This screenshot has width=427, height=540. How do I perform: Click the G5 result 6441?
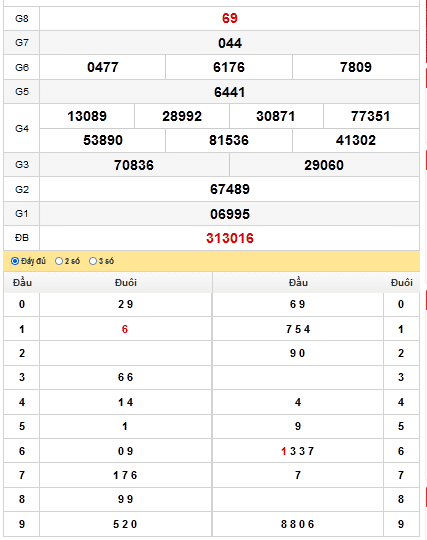click(230, 92)
